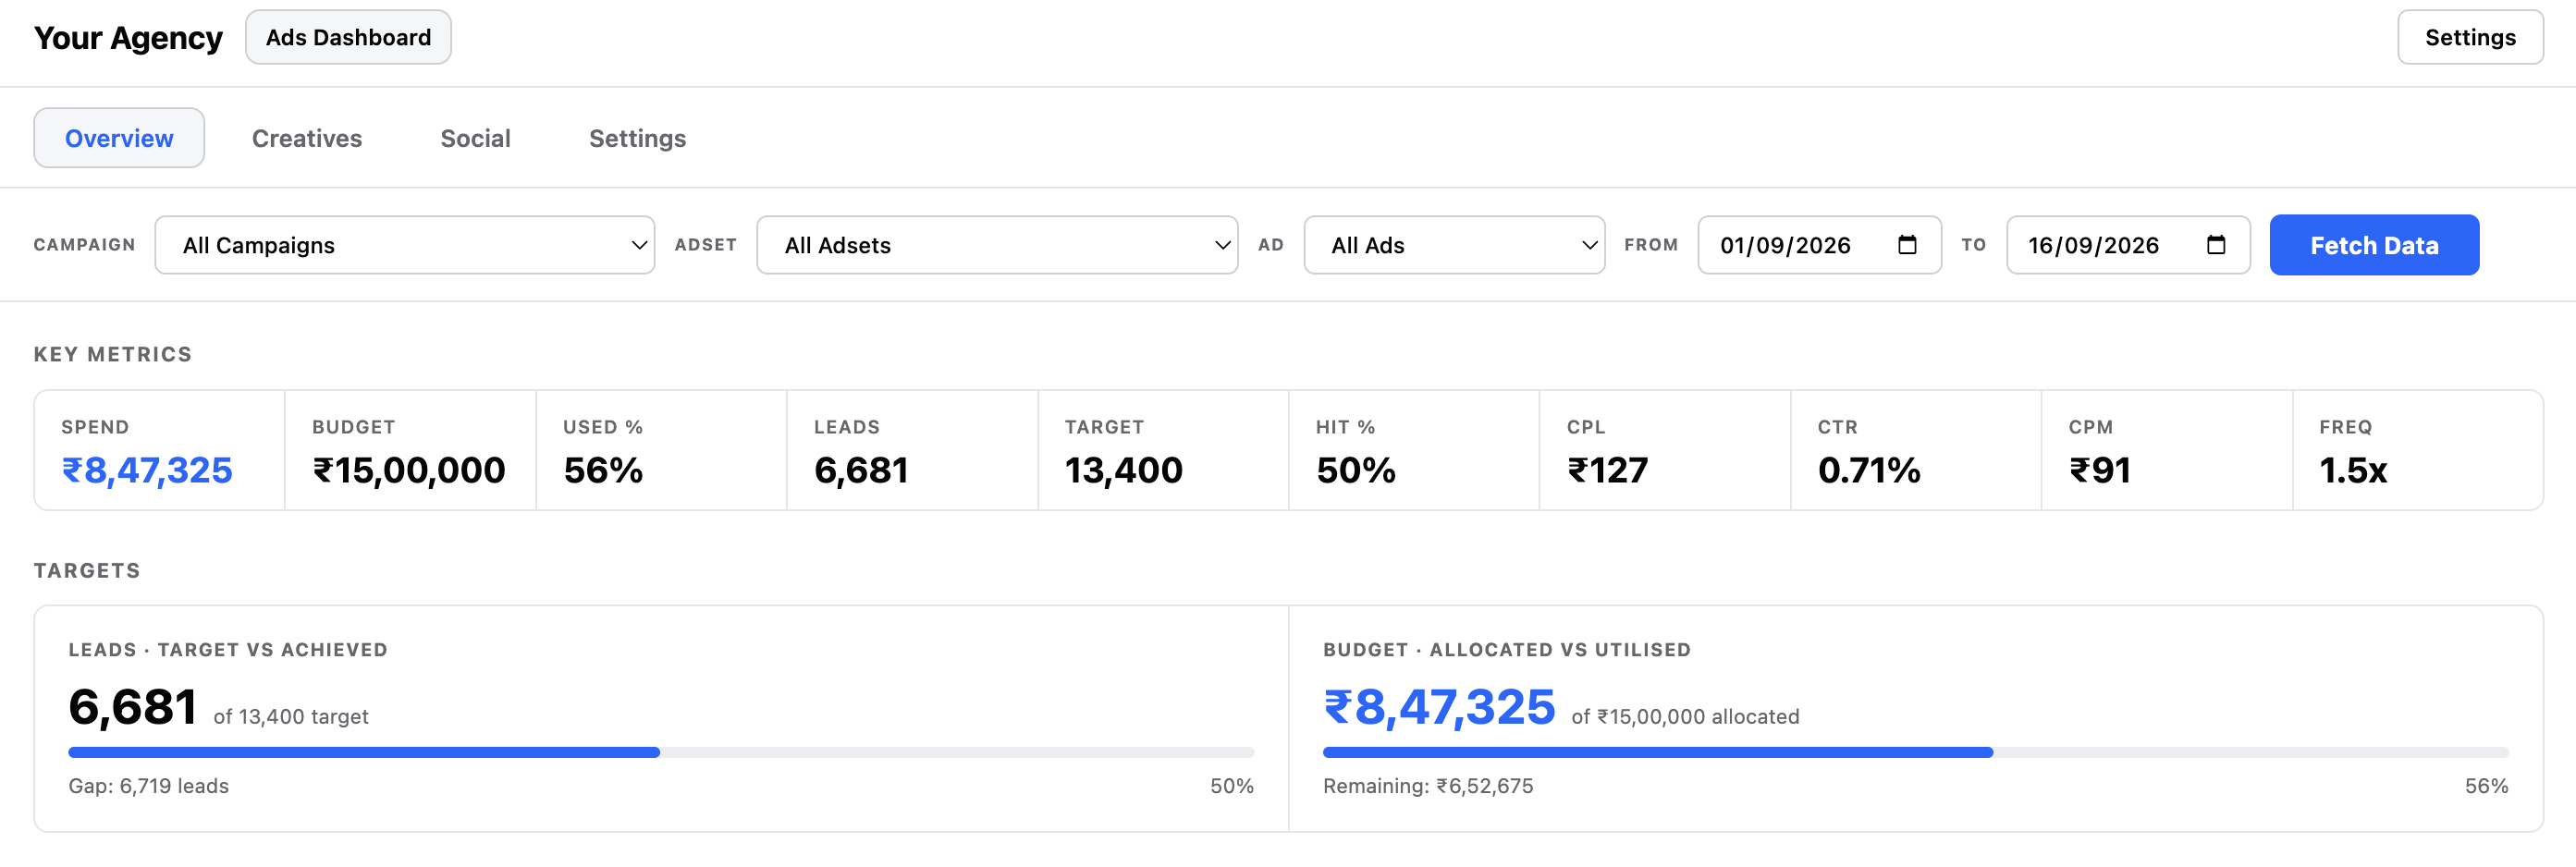Image resolution: width=2576 pixels, height=867 pixels.
Task: Switch to the Creatives tab
Action: (x=307, y=138)
